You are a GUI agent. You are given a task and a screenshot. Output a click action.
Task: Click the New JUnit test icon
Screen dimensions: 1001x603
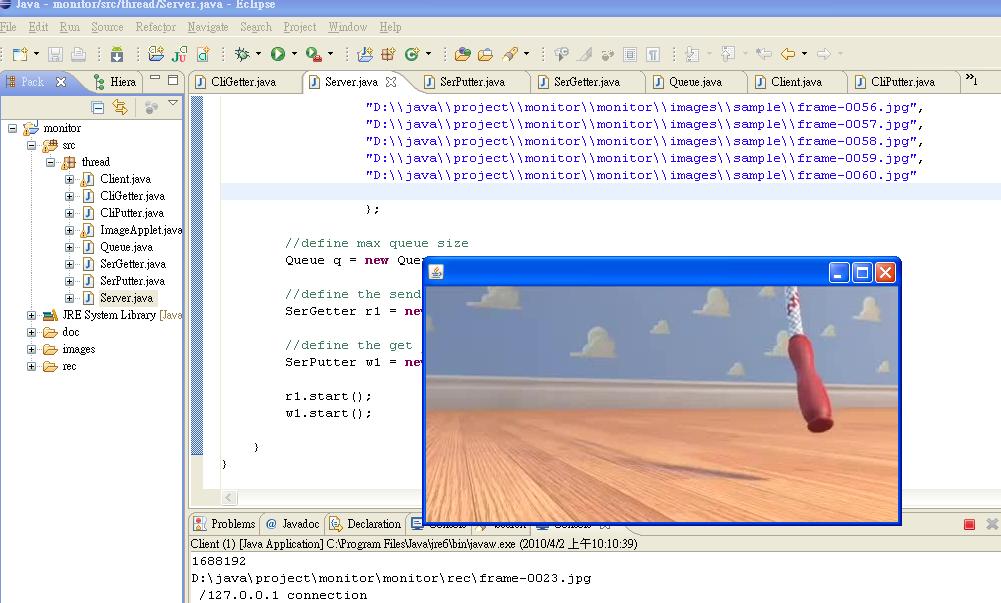tap(179, 54)
